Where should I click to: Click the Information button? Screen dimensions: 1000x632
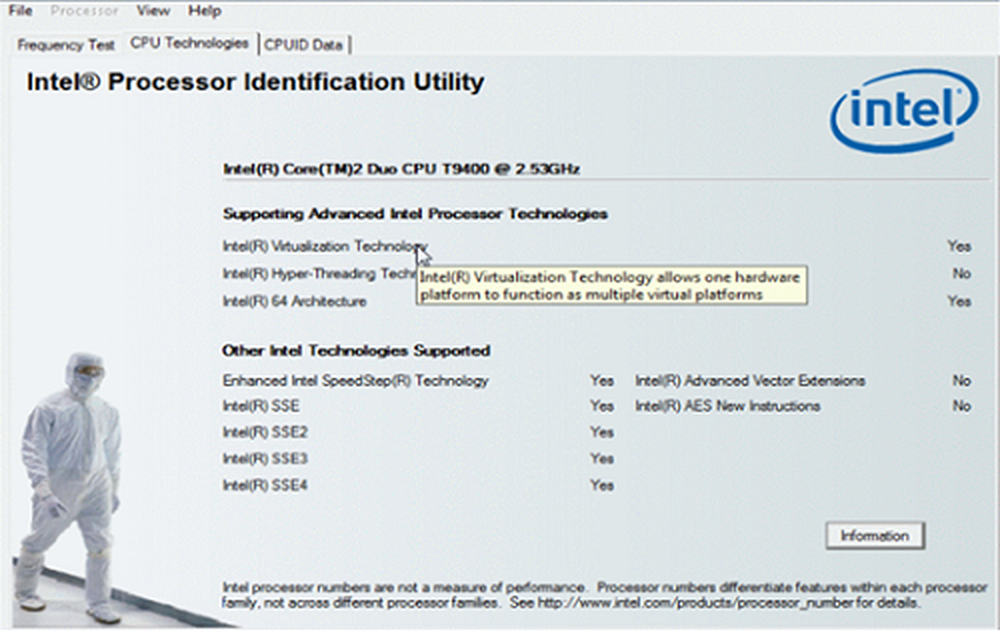coord(874,536)
